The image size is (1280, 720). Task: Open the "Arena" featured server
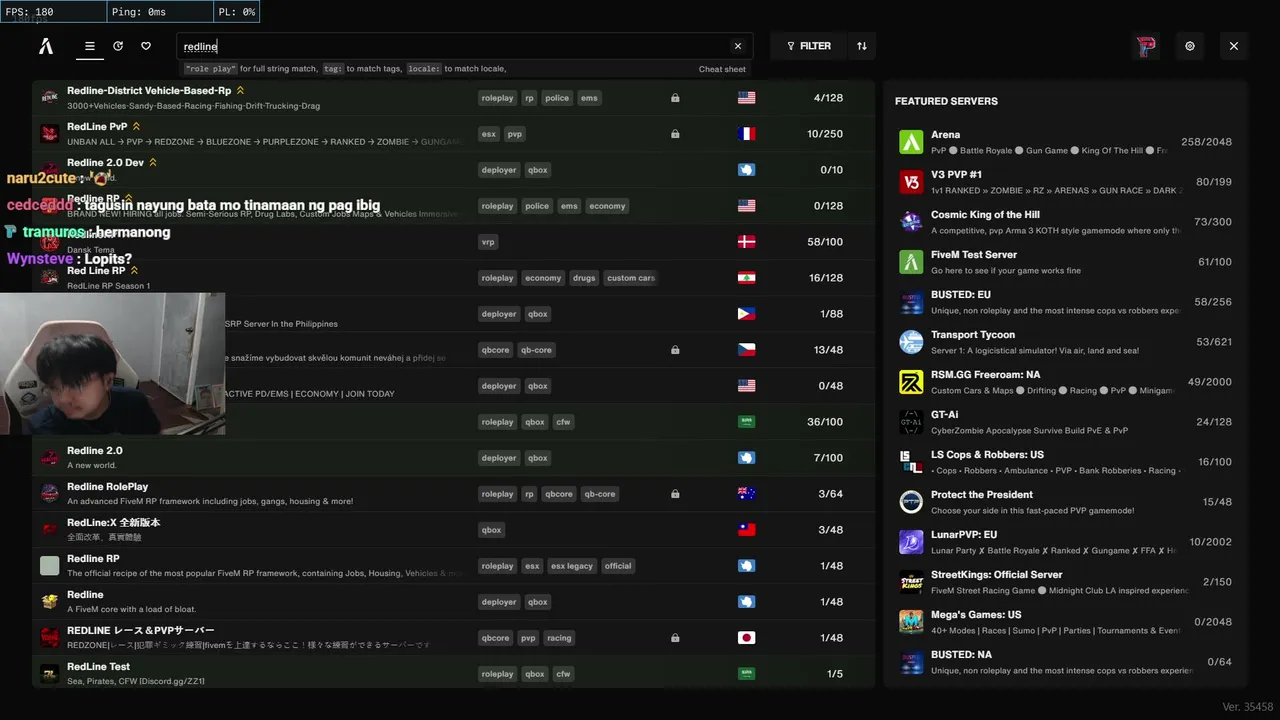[945, 135]
